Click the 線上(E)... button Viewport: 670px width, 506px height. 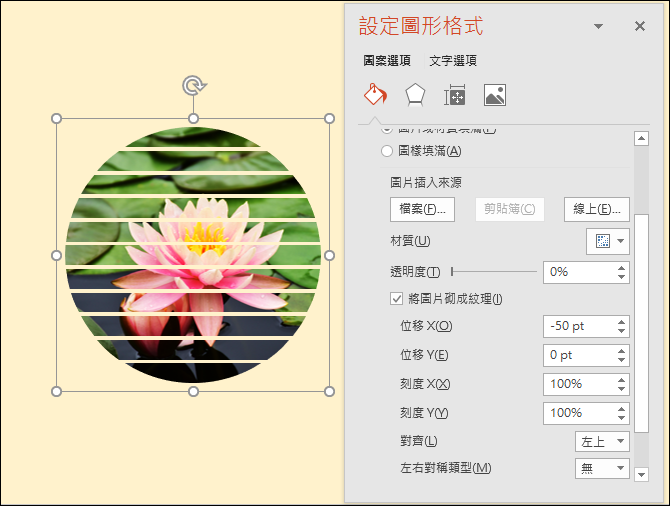click(x=597, y=209)
